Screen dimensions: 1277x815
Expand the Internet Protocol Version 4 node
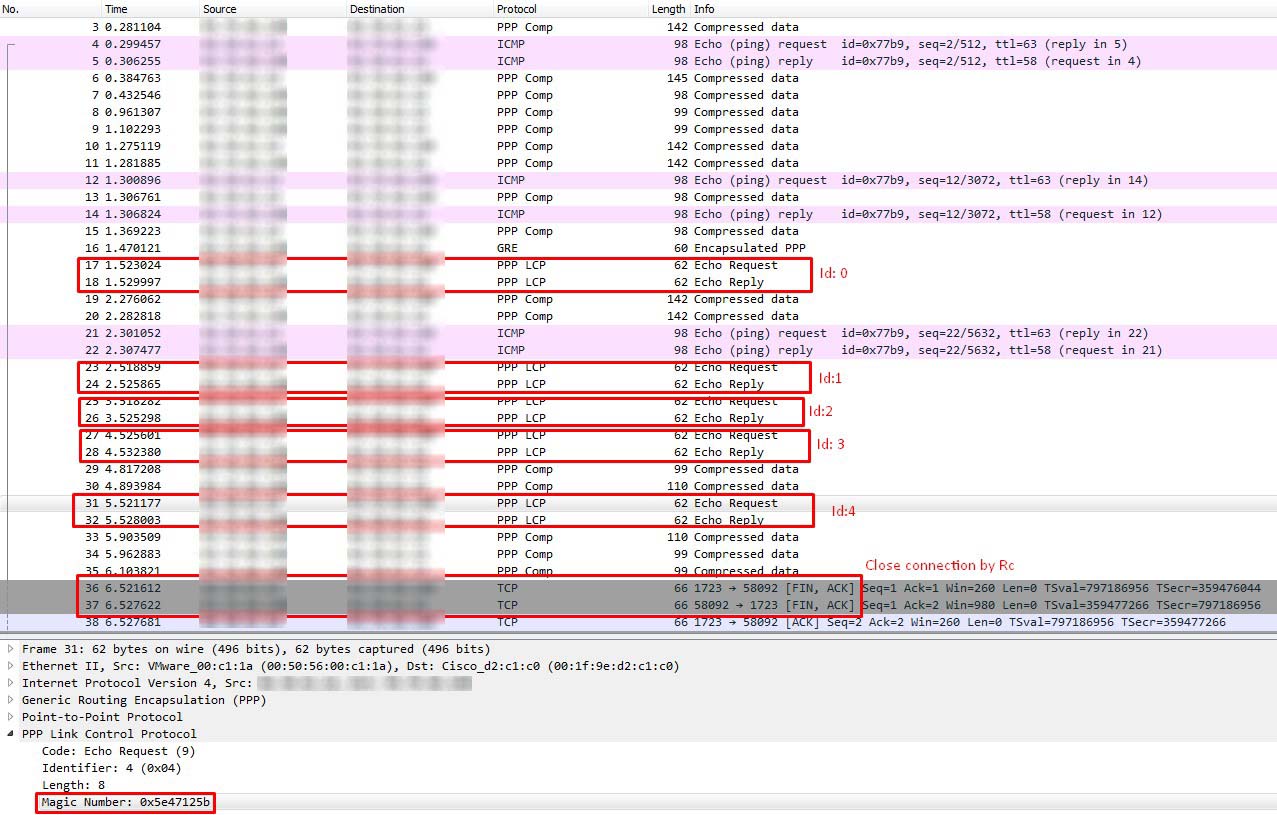coord(11,683)
